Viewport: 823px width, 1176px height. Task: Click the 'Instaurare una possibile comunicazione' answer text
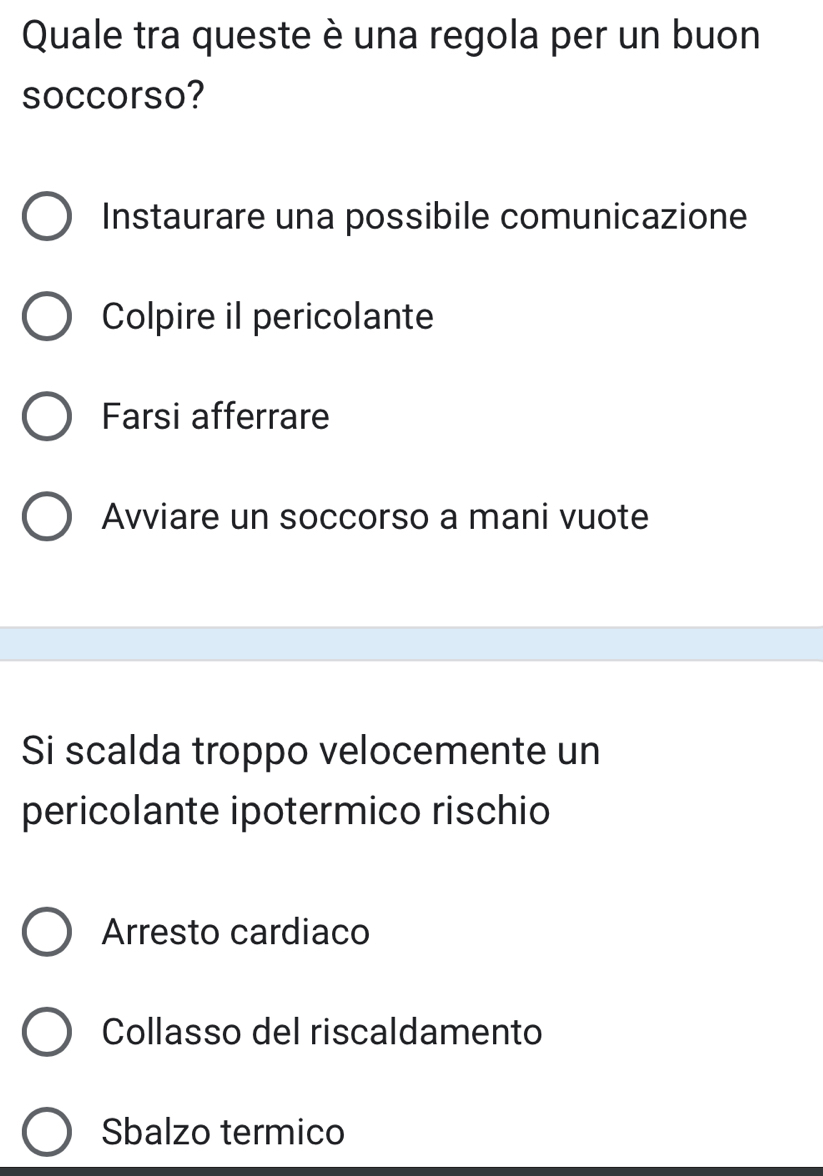424,217
